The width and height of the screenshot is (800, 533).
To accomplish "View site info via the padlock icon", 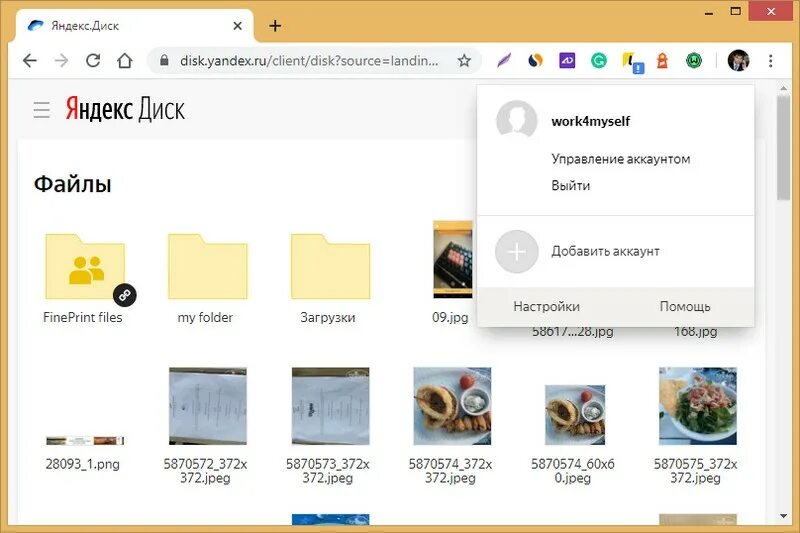I will (164, 61).
